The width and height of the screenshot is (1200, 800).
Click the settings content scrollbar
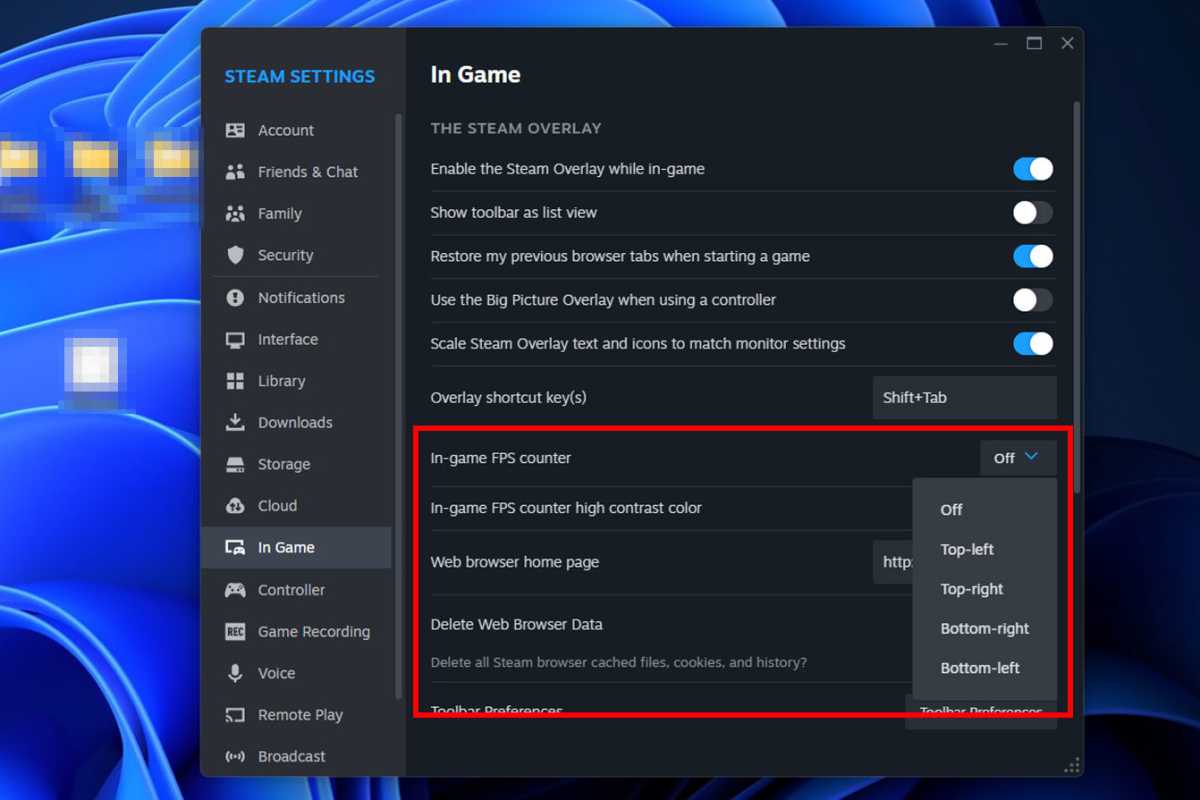point(1077,295)
